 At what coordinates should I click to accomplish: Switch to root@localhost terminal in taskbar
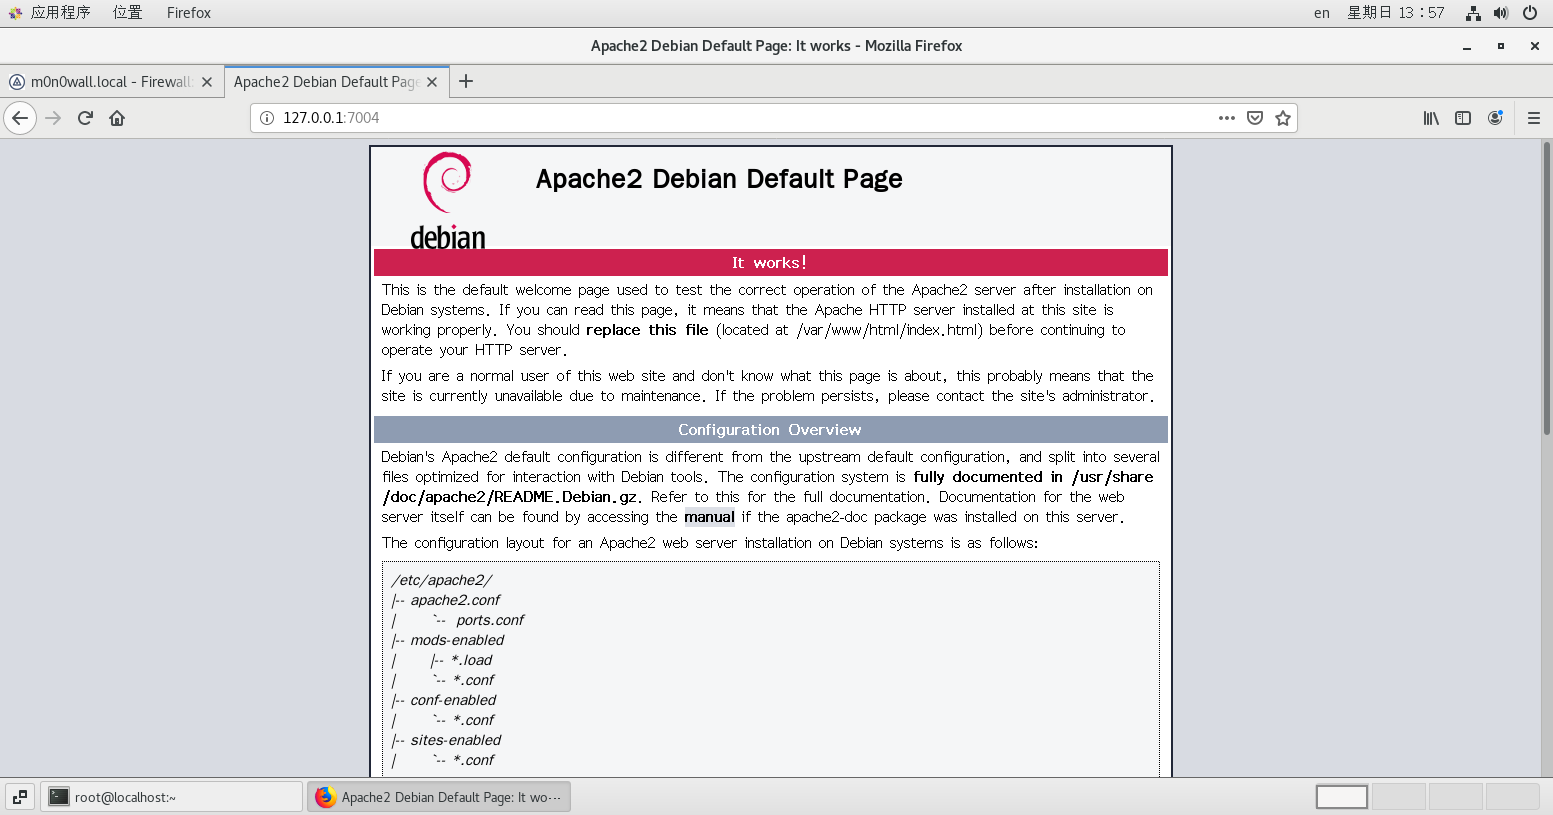point(171,797)
